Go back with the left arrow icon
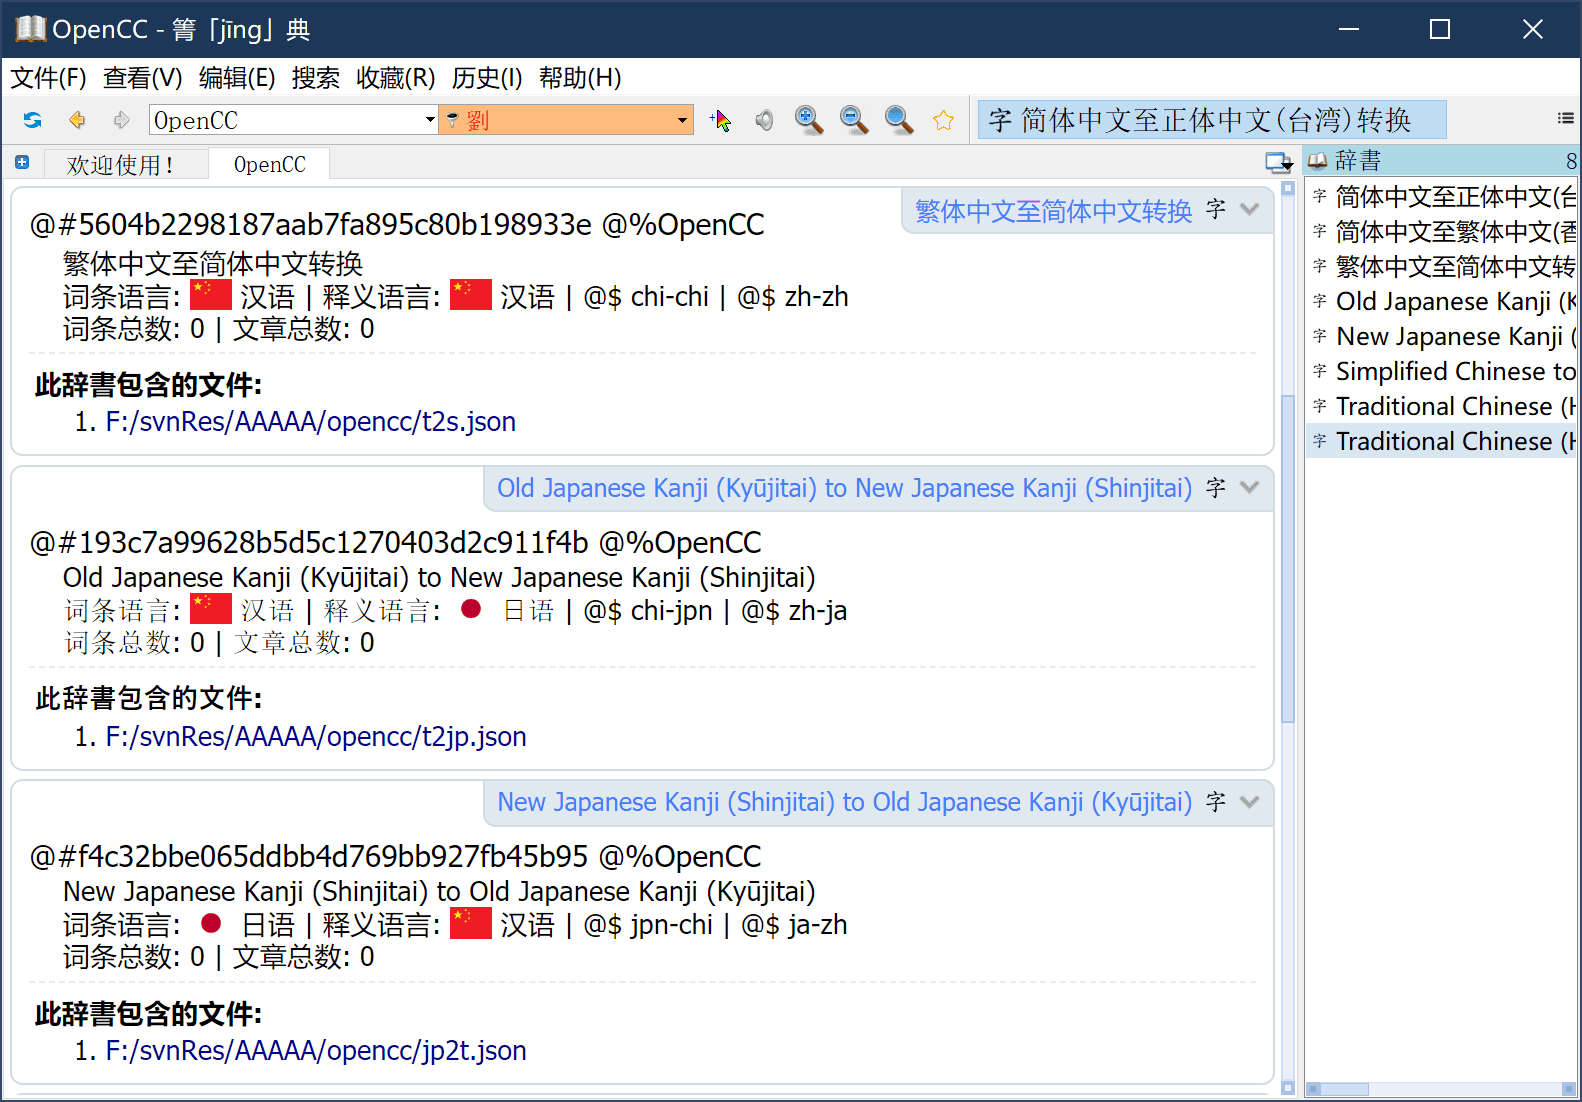The width and height of the screenshot is (1582, 1102). [x=77, y=120]
